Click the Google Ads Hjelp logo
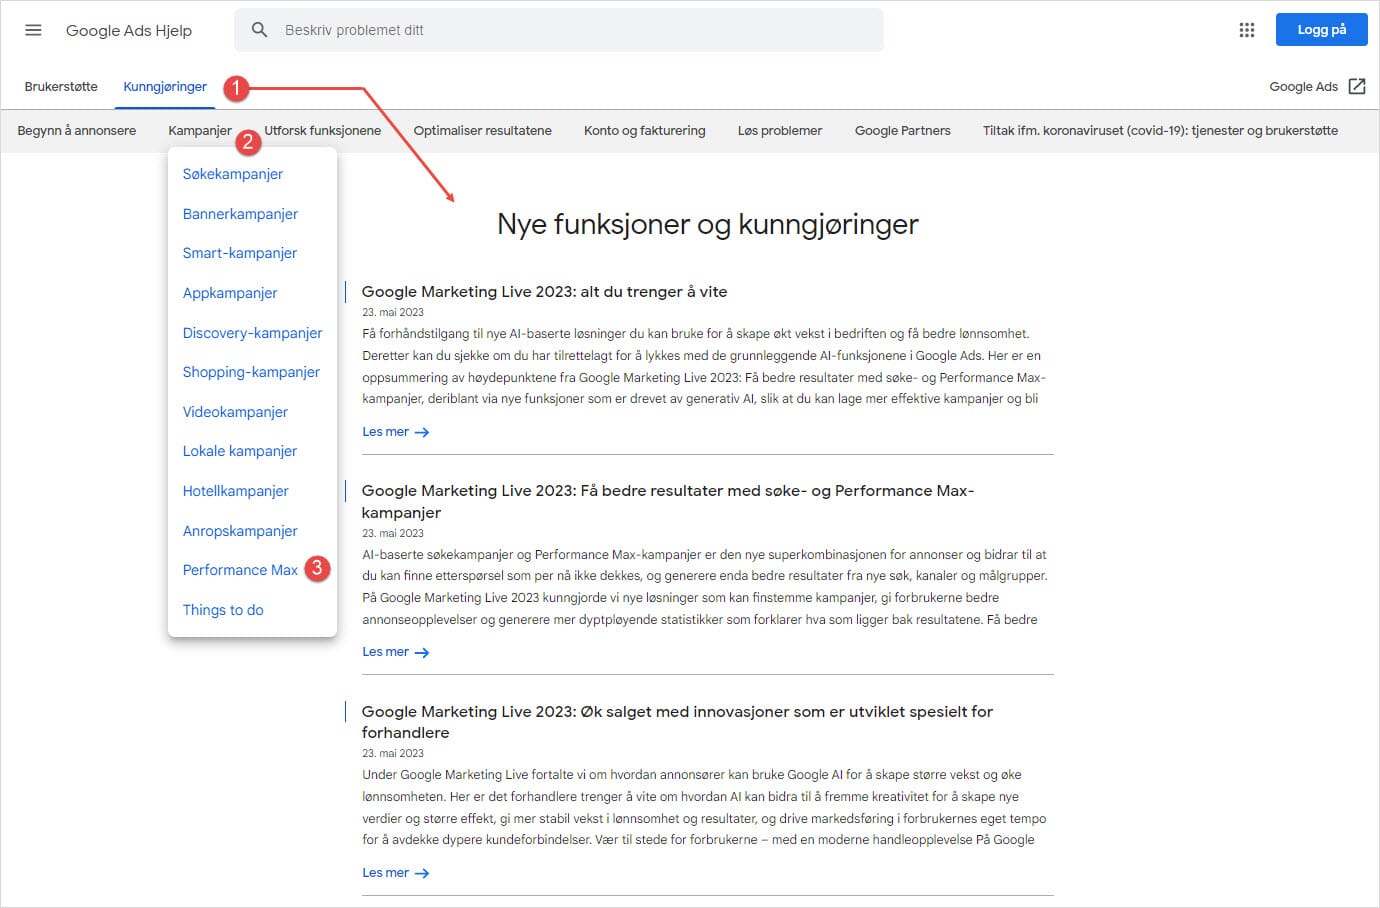This screenshot has height=908, width=1380. (x=128, y=30)
